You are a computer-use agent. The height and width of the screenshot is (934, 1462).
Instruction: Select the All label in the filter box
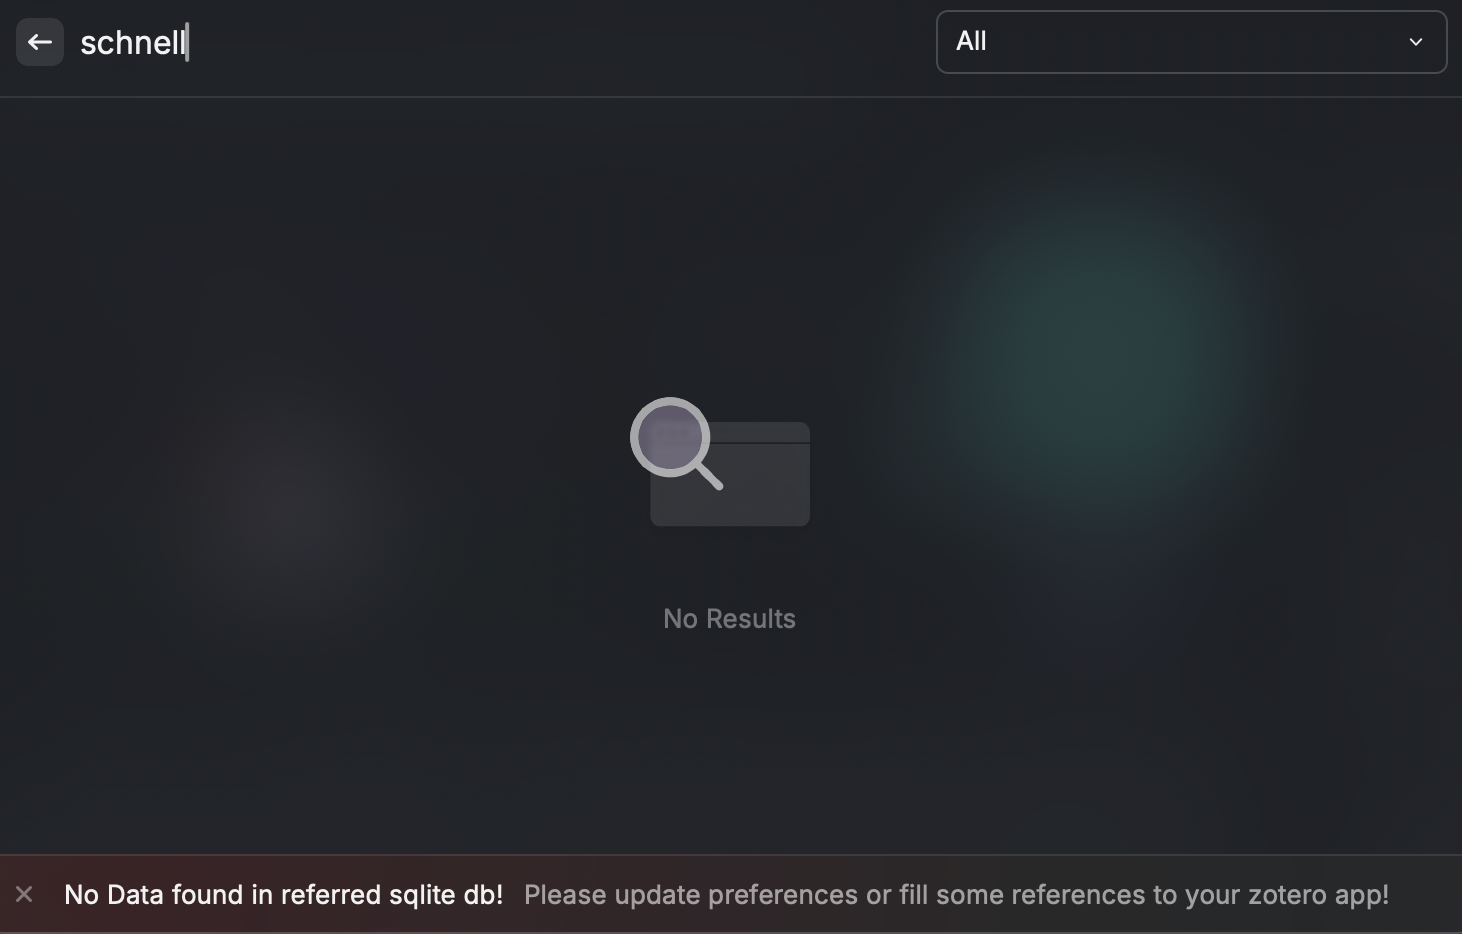click(971, 41)
